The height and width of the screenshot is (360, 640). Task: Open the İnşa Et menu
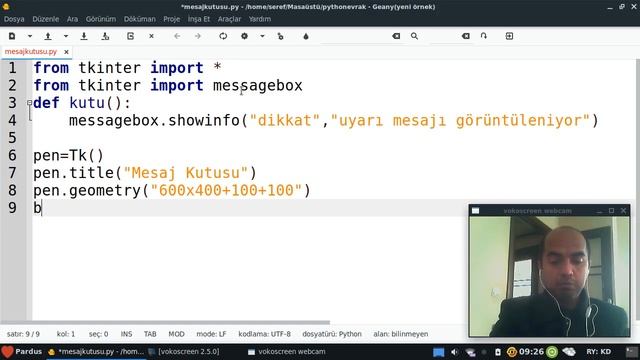click(x=199, y=19)
